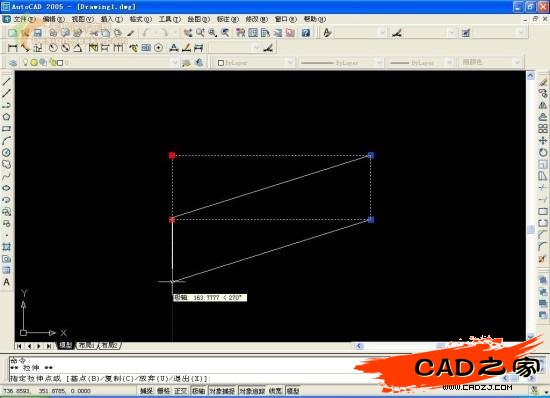Click the Move tool in modify toolbar
The image size is (550, 398).
[543, 141]
